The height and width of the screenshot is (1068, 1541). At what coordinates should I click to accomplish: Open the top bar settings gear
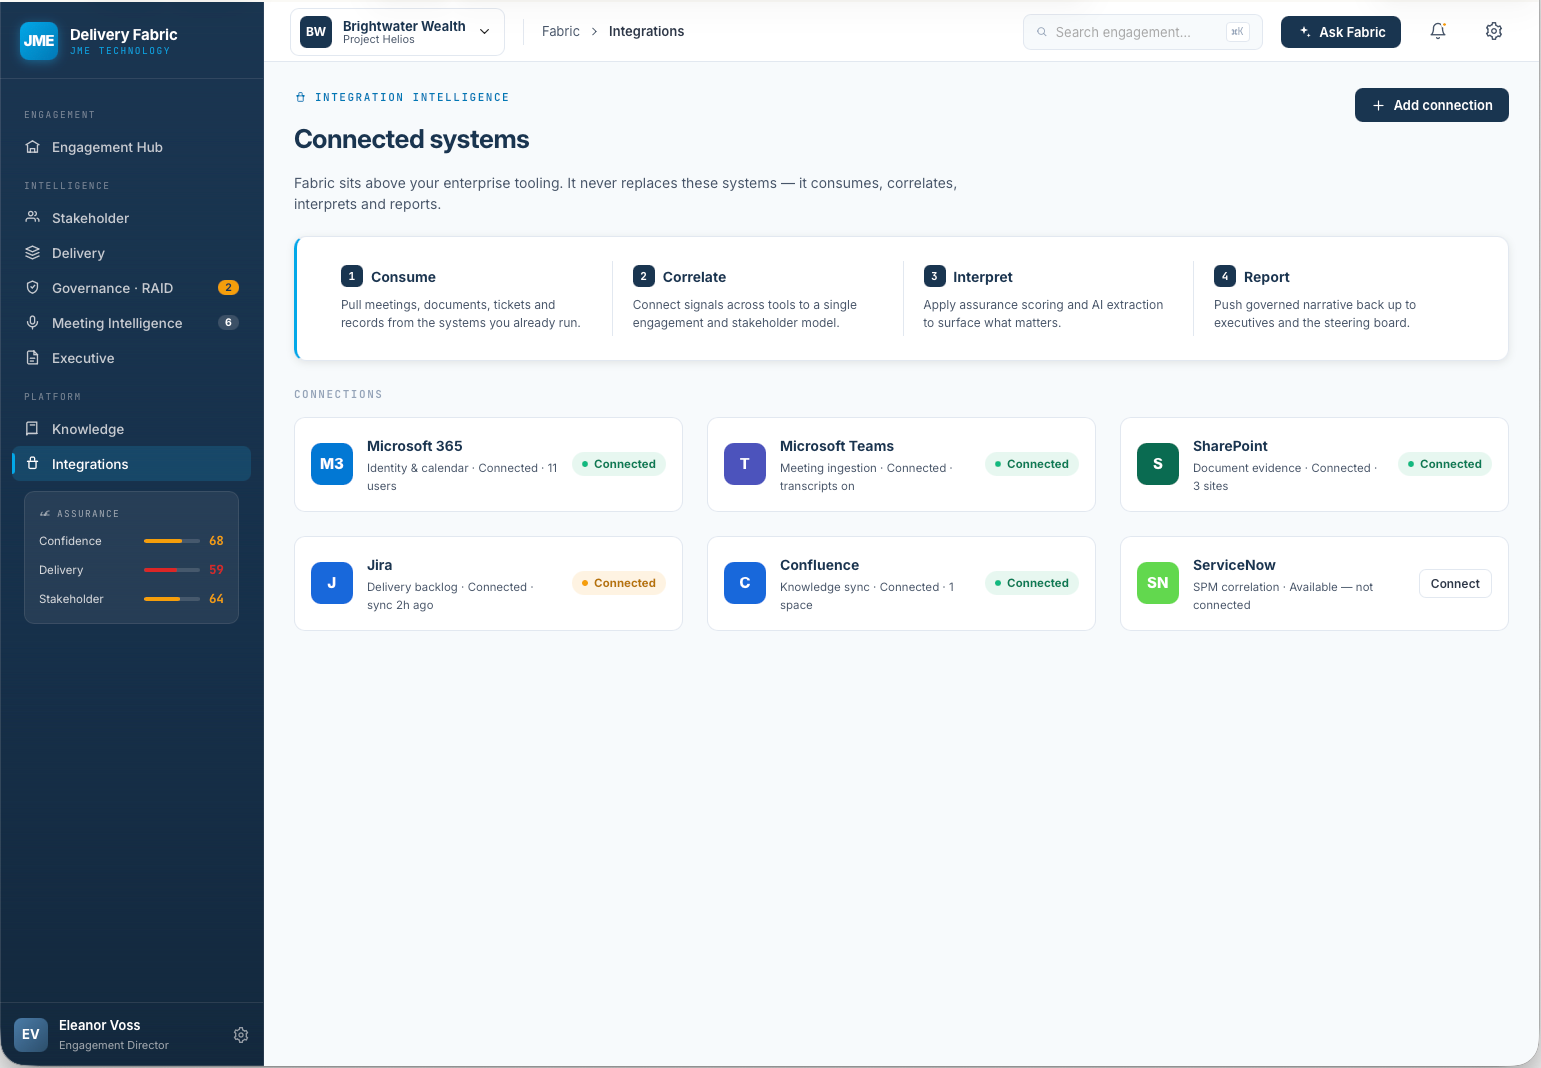(1494, 31)
